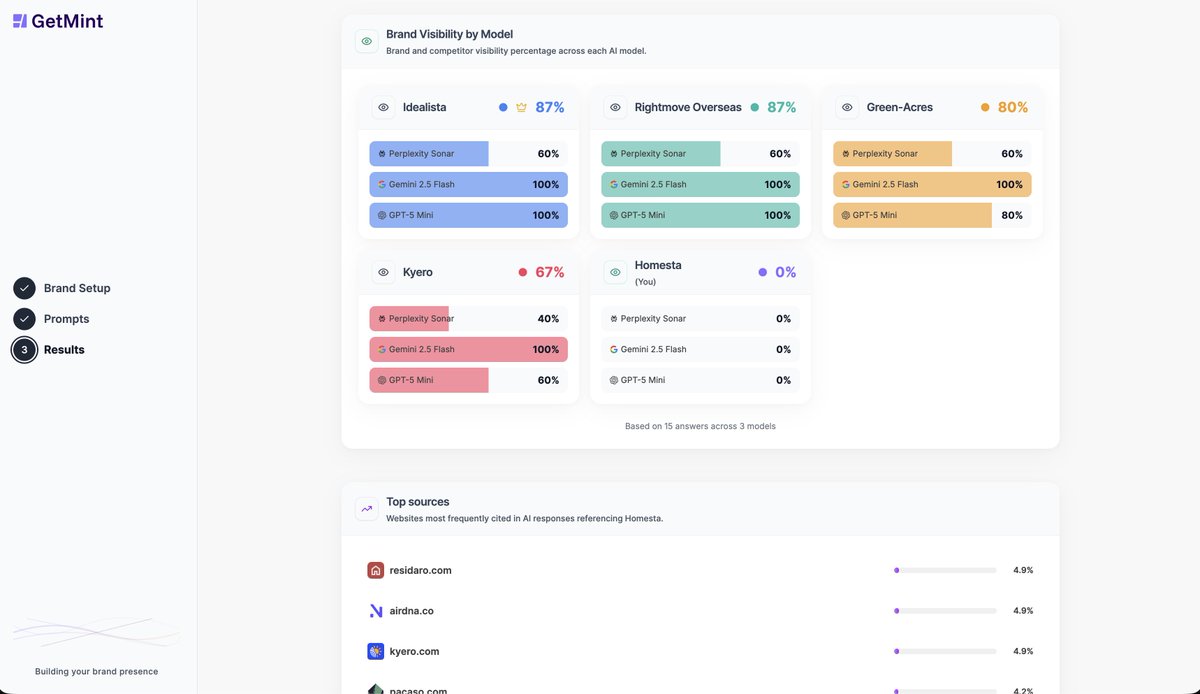This screenshot has height=694, width=1200.
Task: Click the orange color dot on Green-Acres
Action: 985,107
